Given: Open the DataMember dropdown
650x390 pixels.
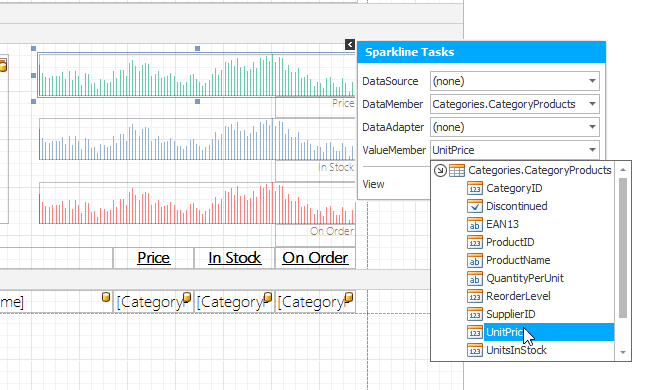Looking at the screenshot, I should click(x=592, y=104).
